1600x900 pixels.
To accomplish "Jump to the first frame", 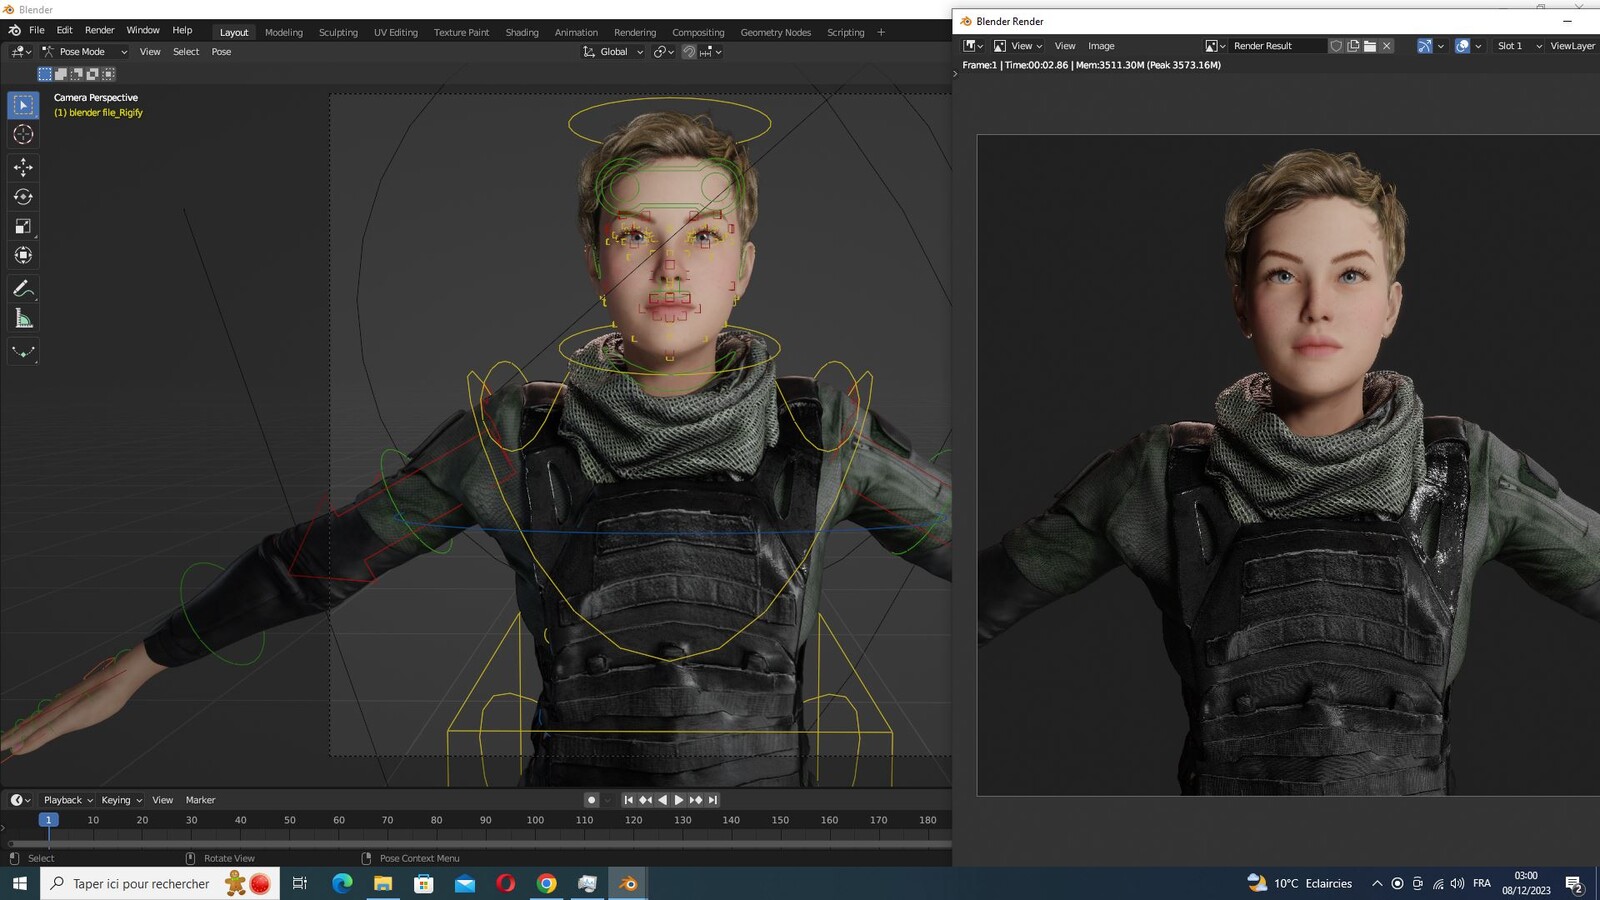I will pyautogui.click(x=628, y=800).
